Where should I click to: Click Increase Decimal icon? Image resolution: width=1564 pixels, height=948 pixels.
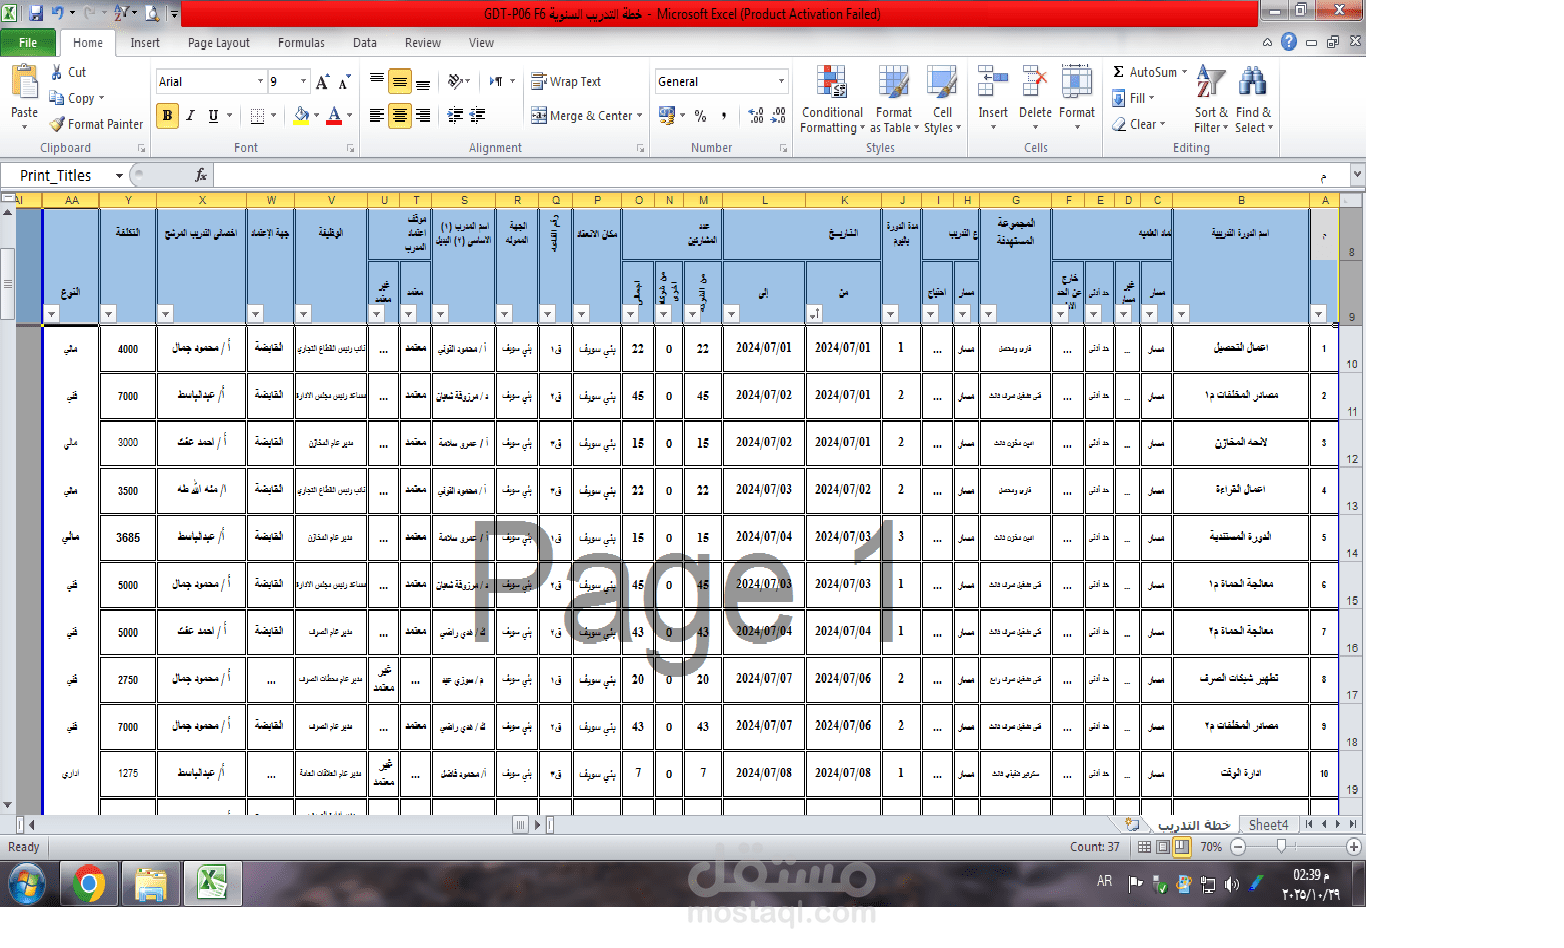pyautogui.click(x=756, y=115)
